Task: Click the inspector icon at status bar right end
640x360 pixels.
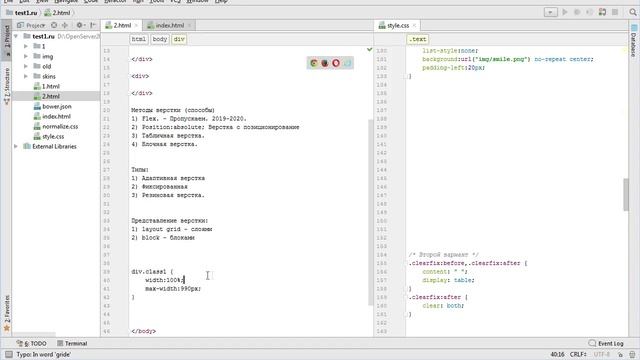Action: click(x=632, y=354)
